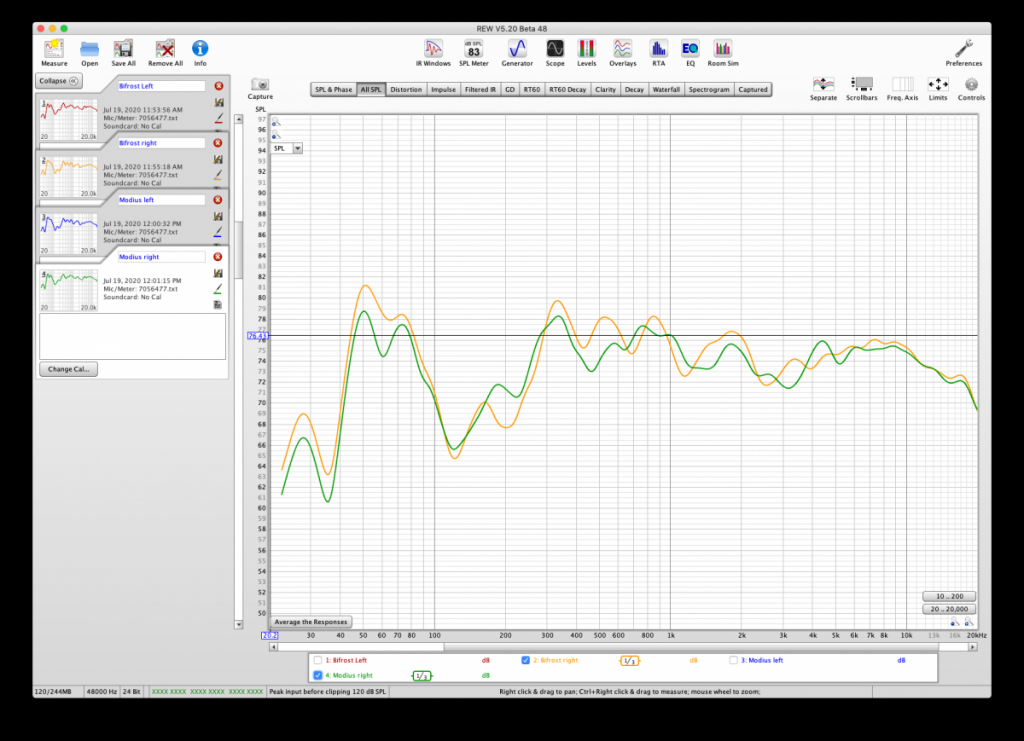Remove the Modius right measurement
The image size is (1024, 741).
coord(218,257)
